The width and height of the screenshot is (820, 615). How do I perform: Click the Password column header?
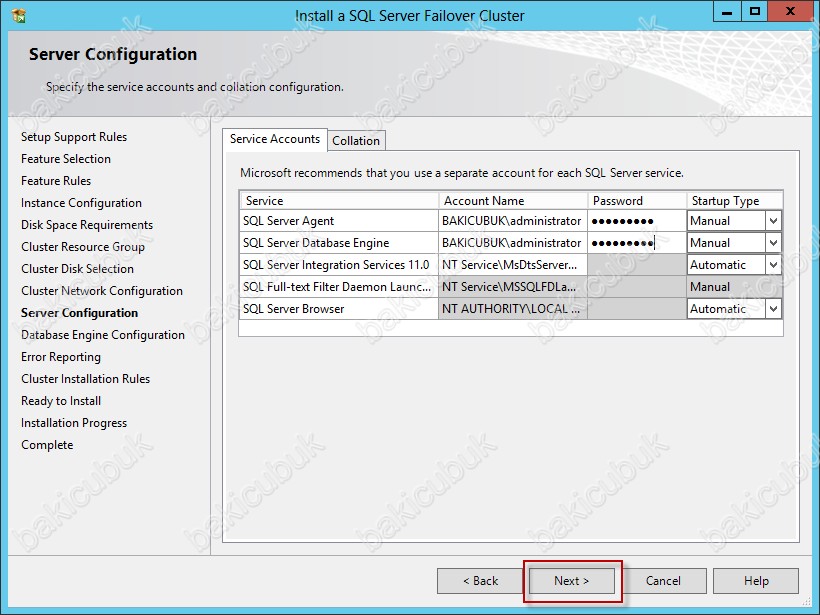click(637, 201)
